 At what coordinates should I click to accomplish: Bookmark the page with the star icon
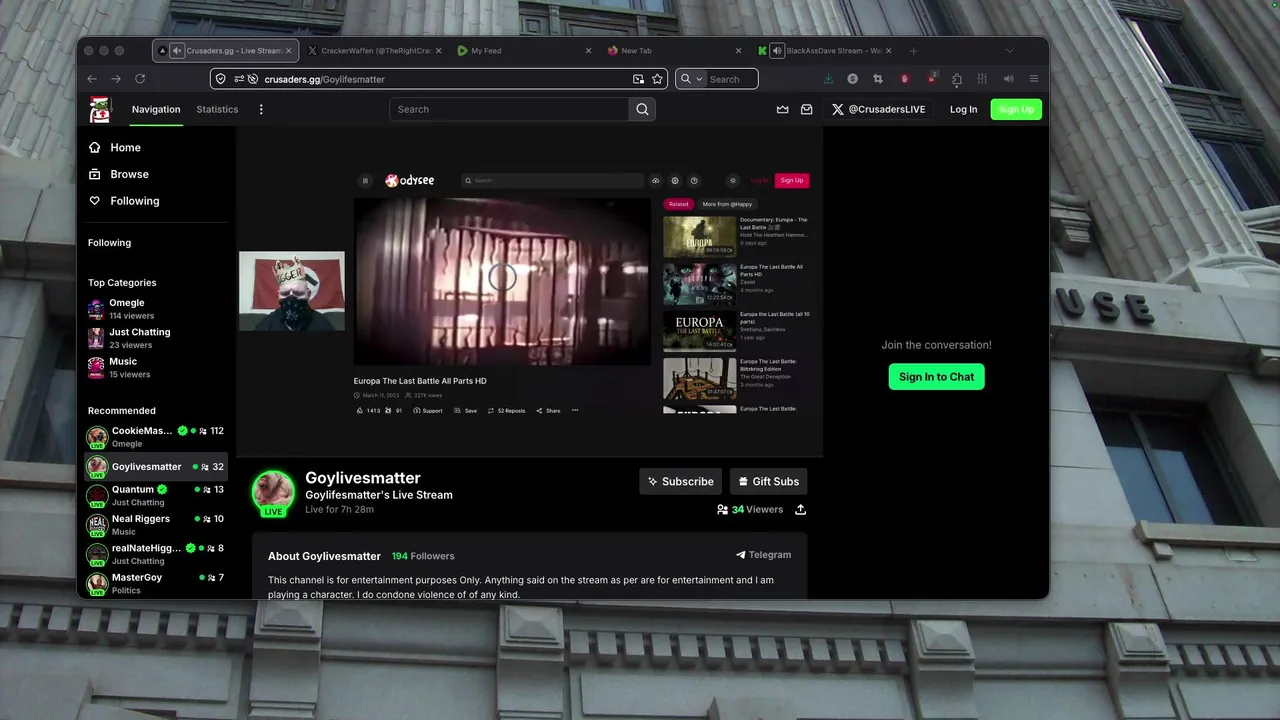coord(657,79)
